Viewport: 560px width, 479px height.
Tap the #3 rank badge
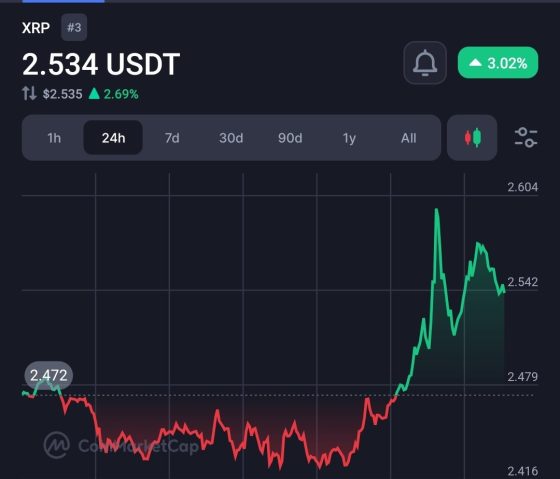tap(74, 27)
